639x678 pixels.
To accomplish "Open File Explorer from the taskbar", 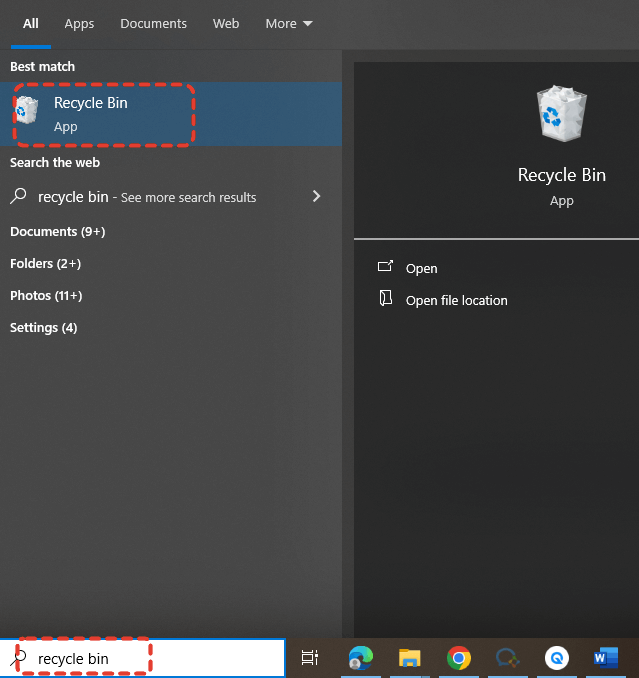I will click(x=409, y=657).
